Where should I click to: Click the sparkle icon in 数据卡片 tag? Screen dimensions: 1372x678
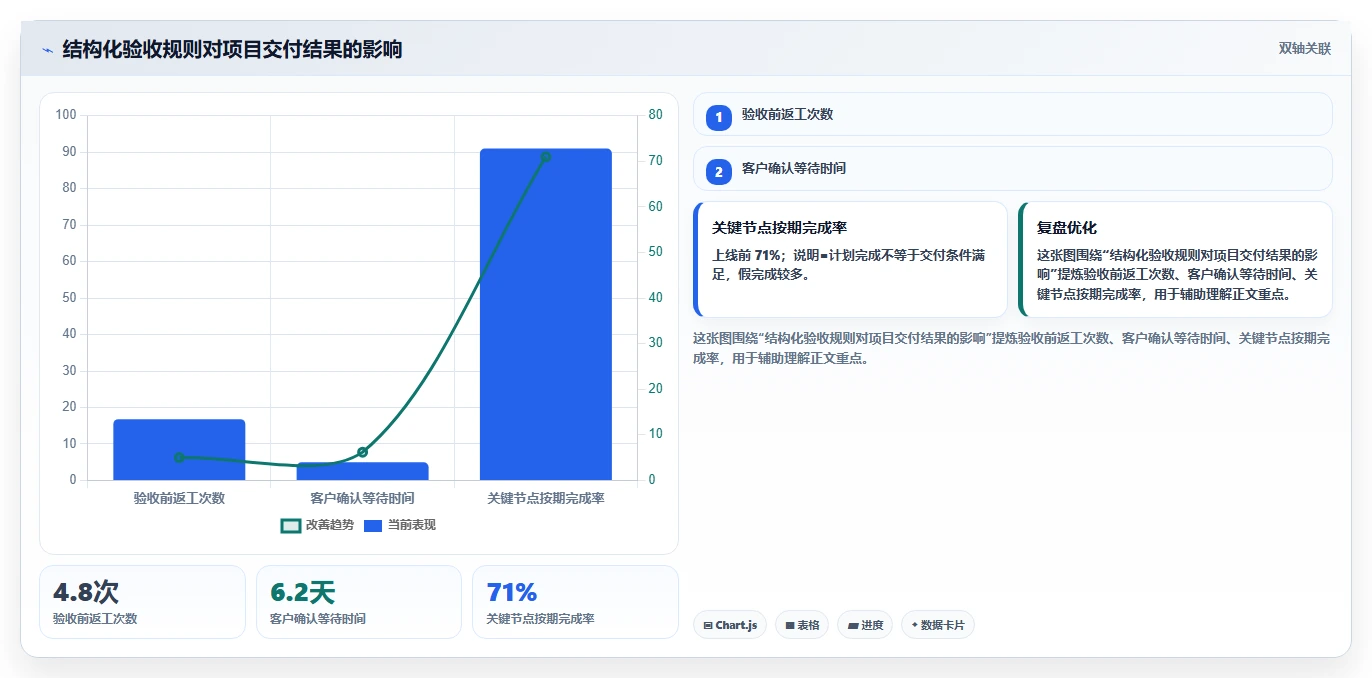pyautogui.click(x=914, y=626)
